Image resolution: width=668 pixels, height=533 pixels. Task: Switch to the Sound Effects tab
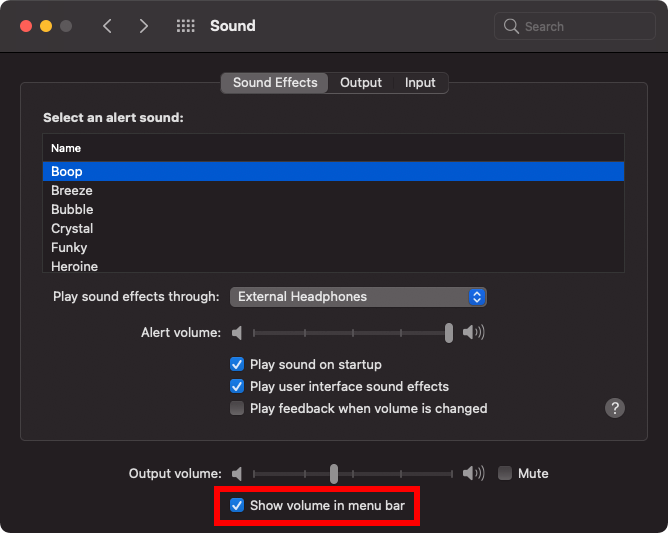tap(275, 83)
